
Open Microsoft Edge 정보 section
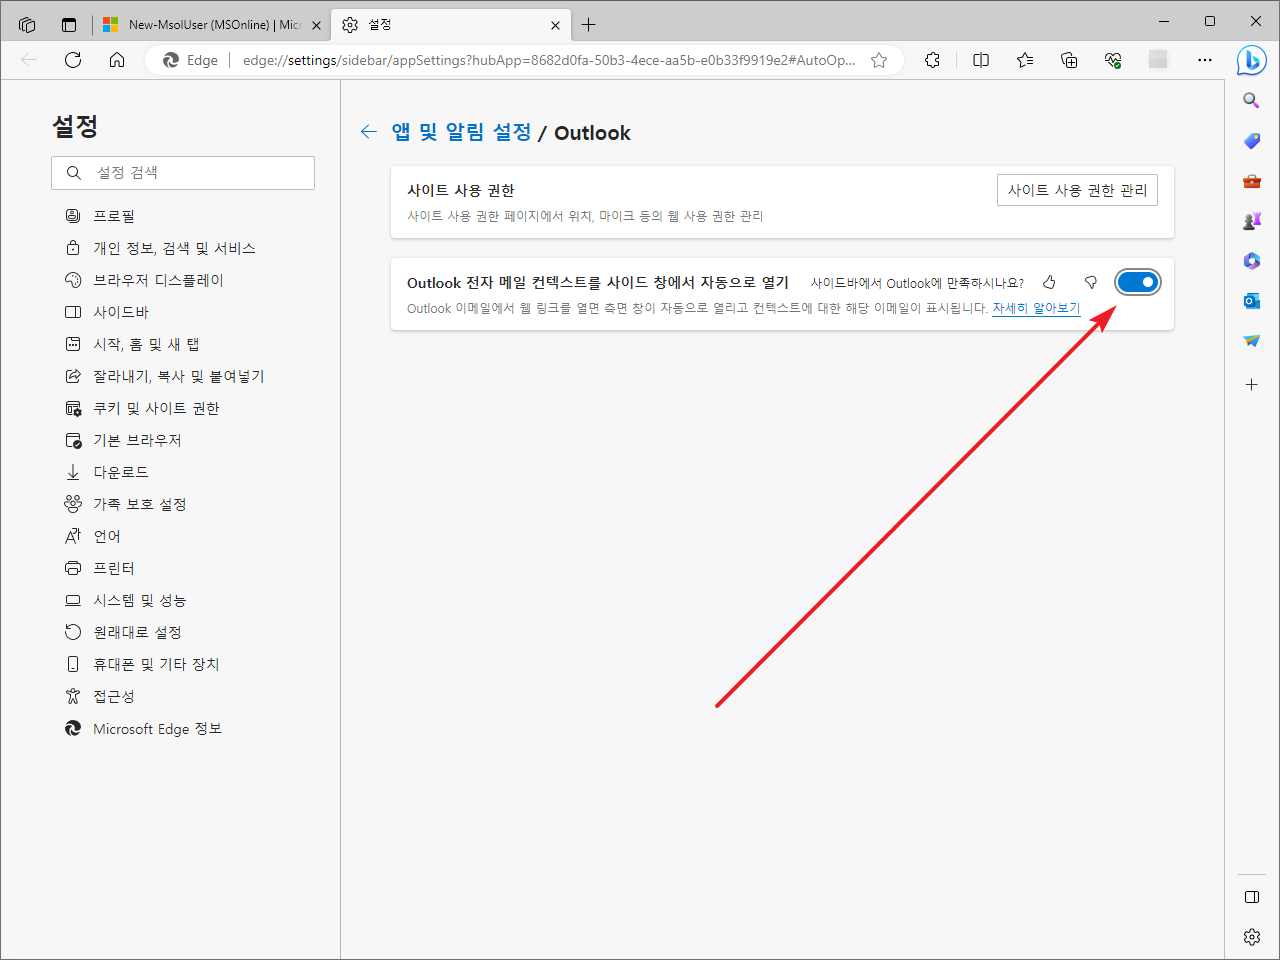[157, 729]
